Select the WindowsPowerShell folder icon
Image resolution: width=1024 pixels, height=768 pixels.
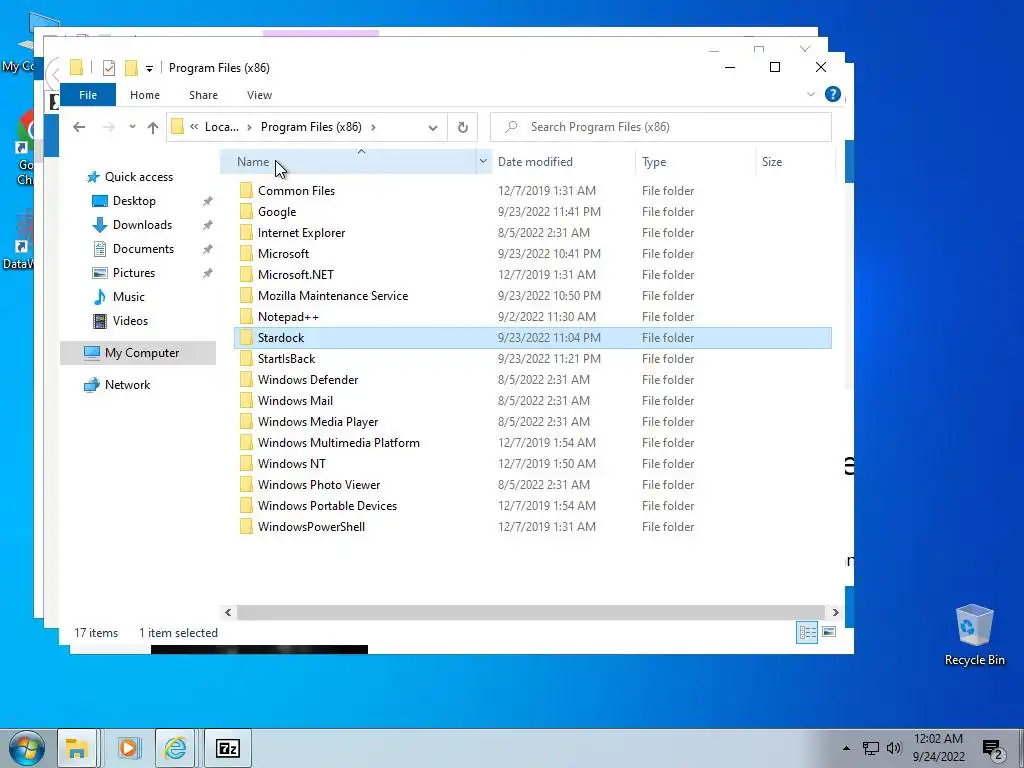(246, 526)
